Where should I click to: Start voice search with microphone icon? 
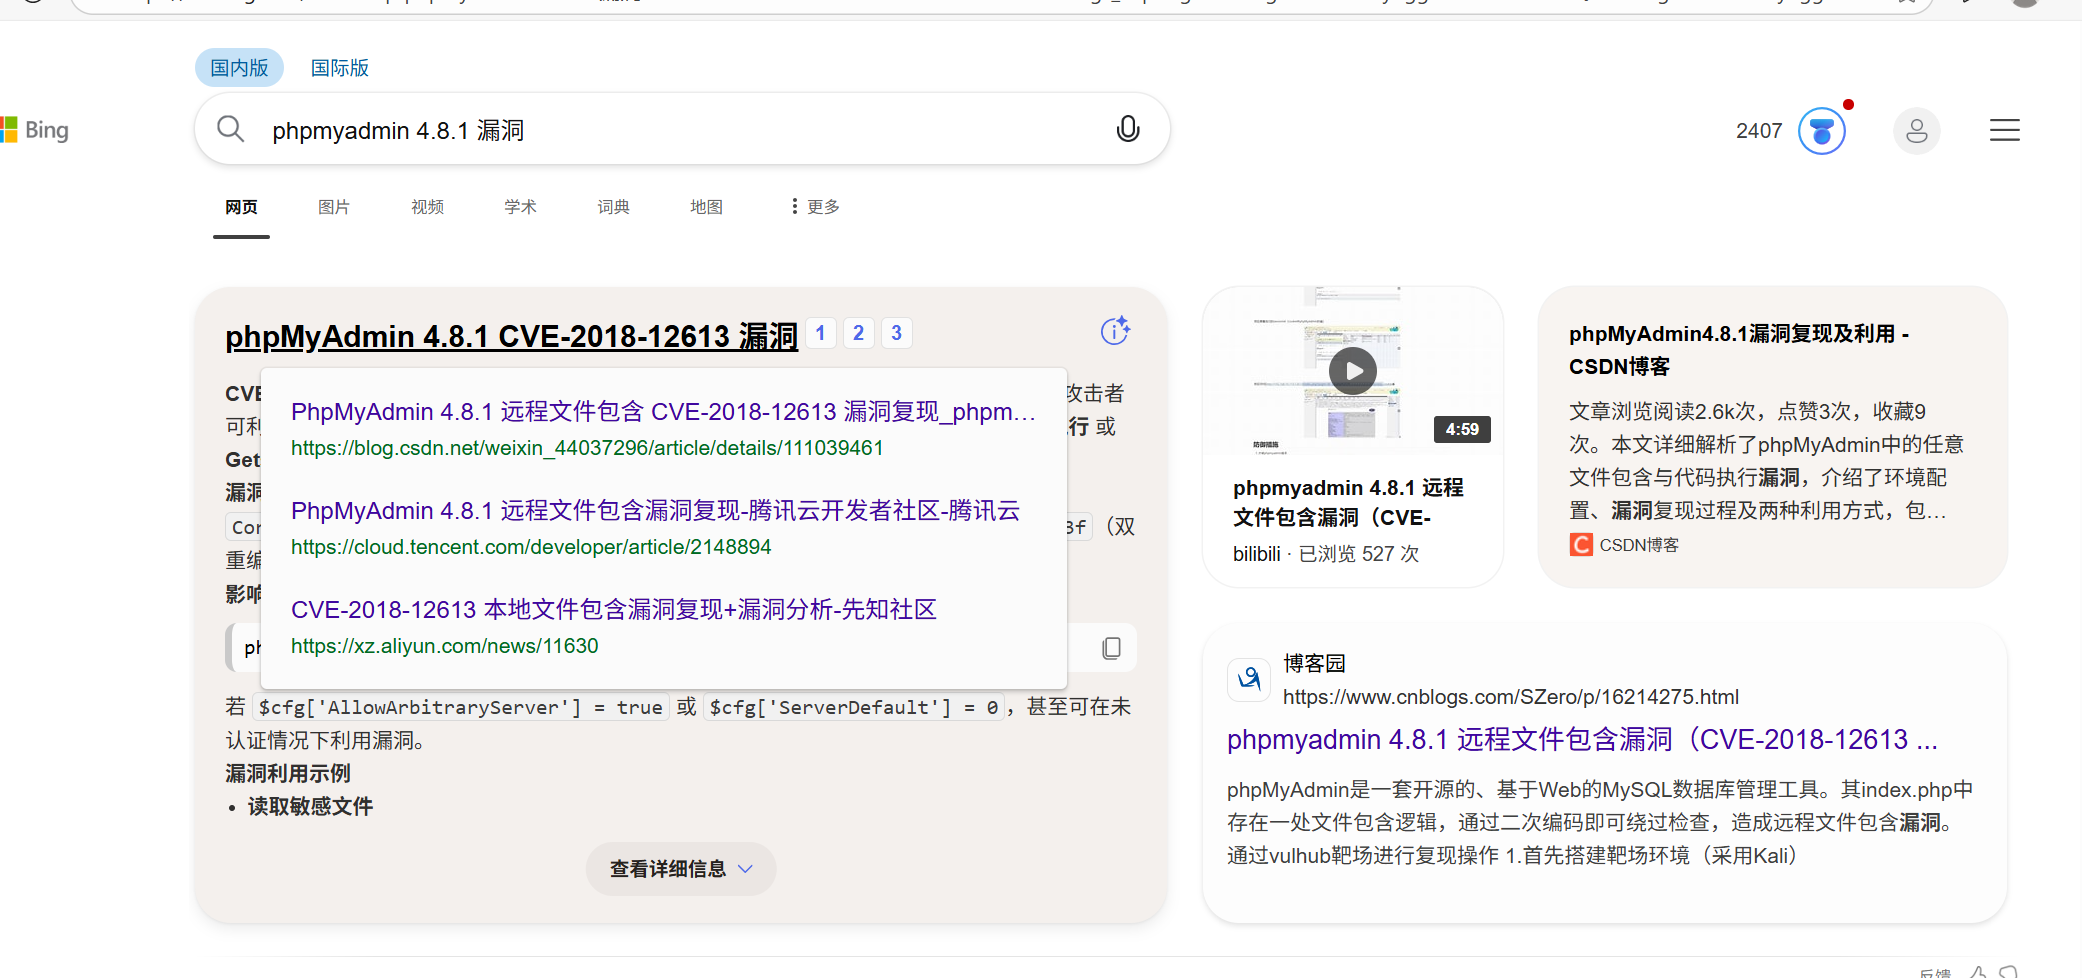[1128, 129]
